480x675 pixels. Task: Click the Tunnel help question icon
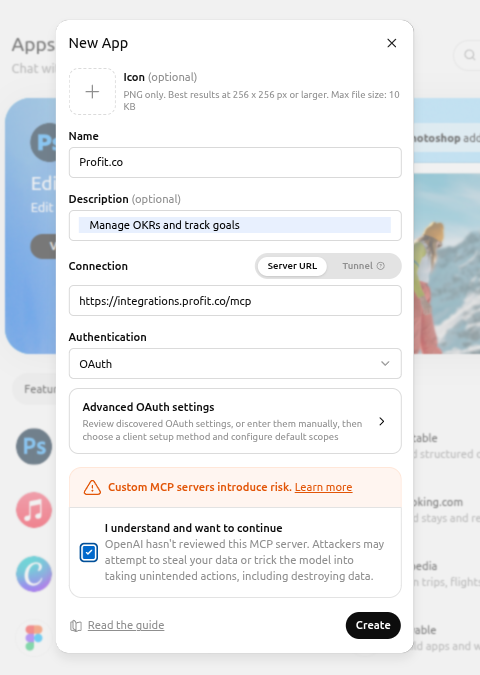pyautogui.click(x=381, y=266)
